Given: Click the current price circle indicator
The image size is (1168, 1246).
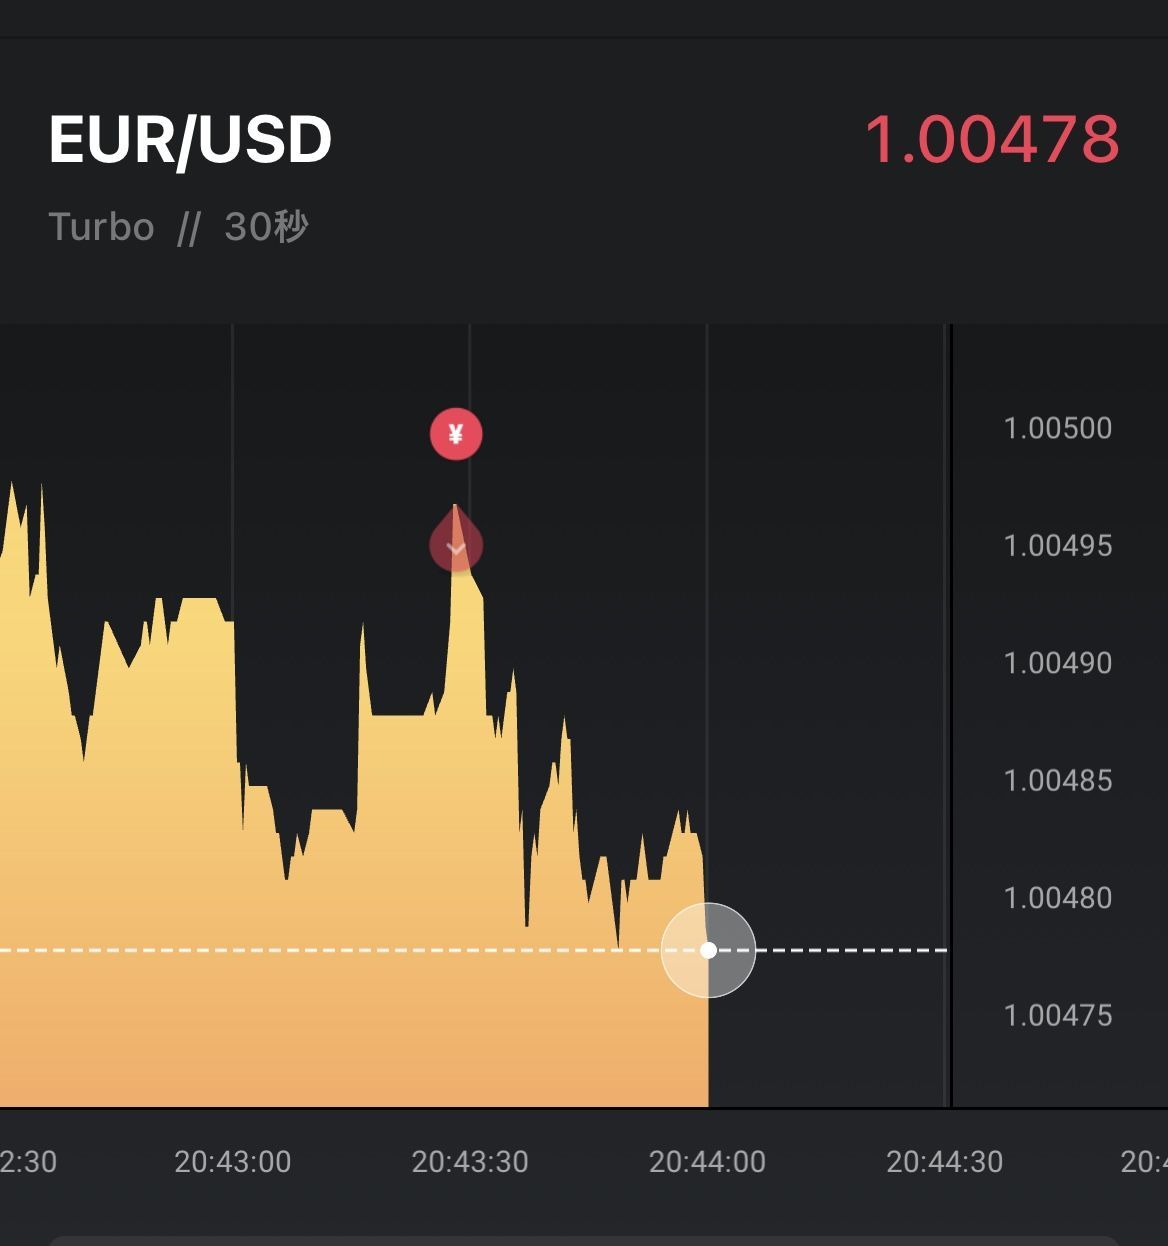Looking at the screenshot, I should (708, 950).
